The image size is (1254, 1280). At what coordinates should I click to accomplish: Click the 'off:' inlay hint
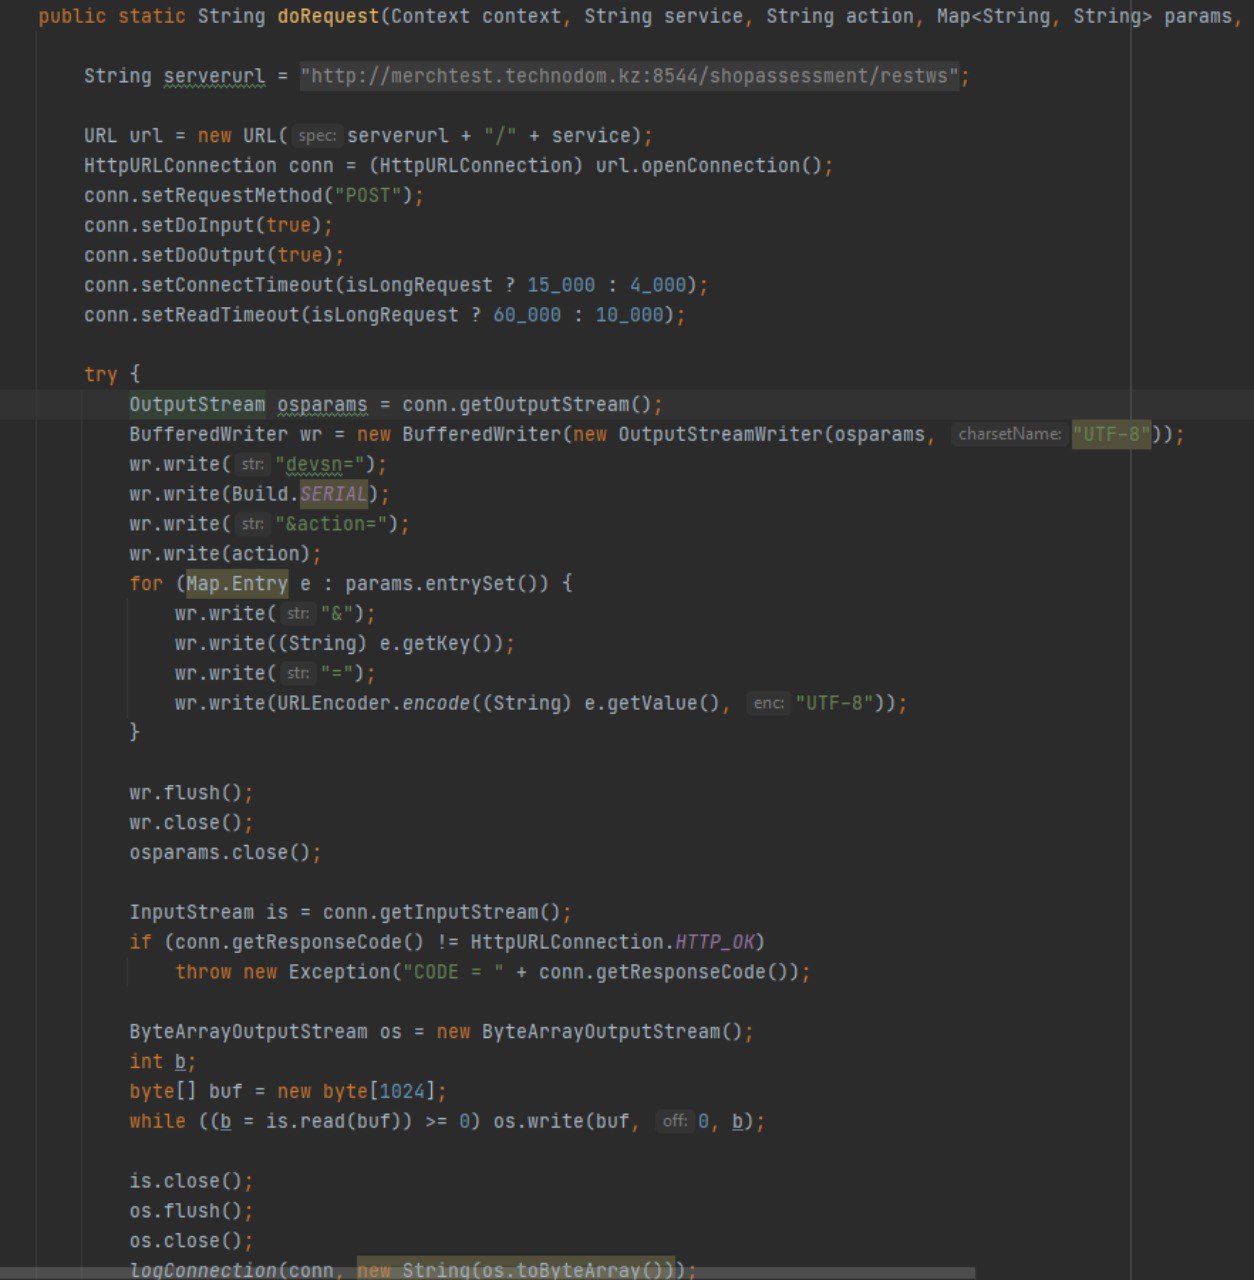tap(675, 1121)
